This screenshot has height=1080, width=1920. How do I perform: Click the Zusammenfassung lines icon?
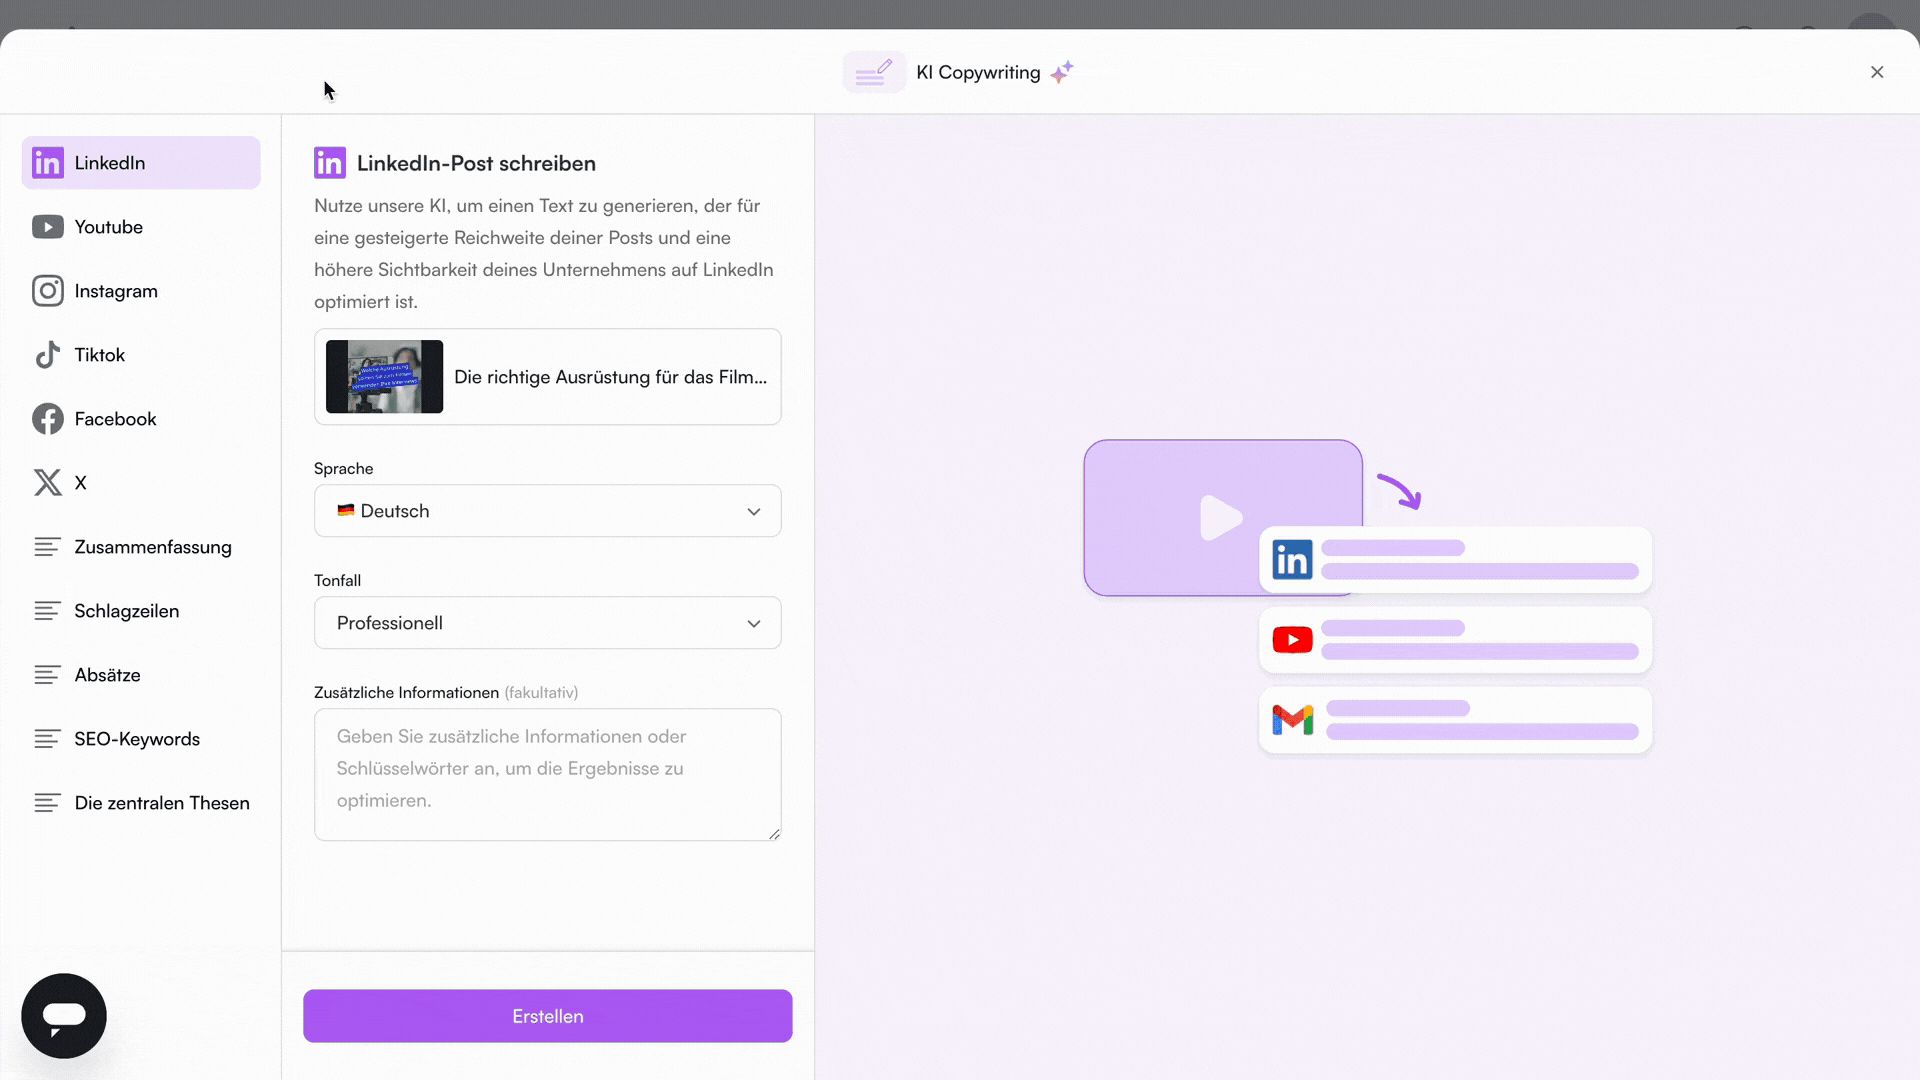pos(47,547)
